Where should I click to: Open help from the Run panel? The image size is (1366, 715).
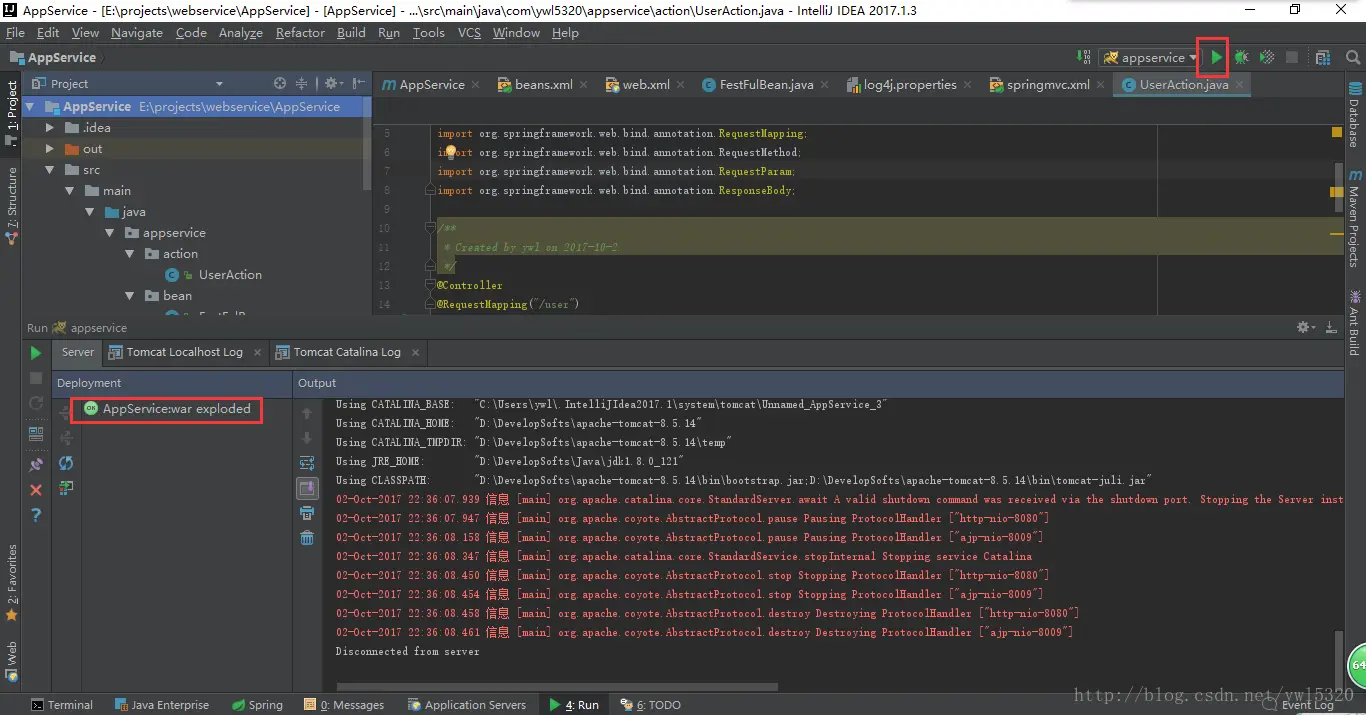pyautogui.click(x=36, y=515)
